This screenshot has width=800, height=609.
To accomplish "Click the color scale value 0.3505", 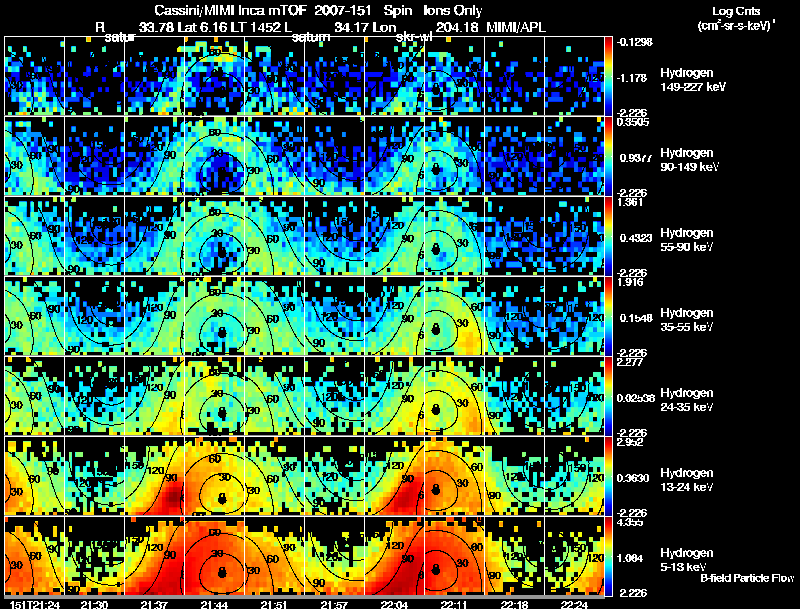I will (633, 122).
